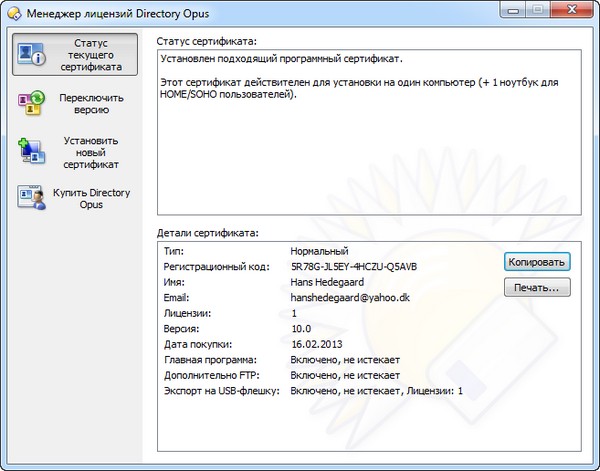600x471 pixels.
Task: Open the "Статус текущего сертификата" section
Action: (x=75, y=54)
